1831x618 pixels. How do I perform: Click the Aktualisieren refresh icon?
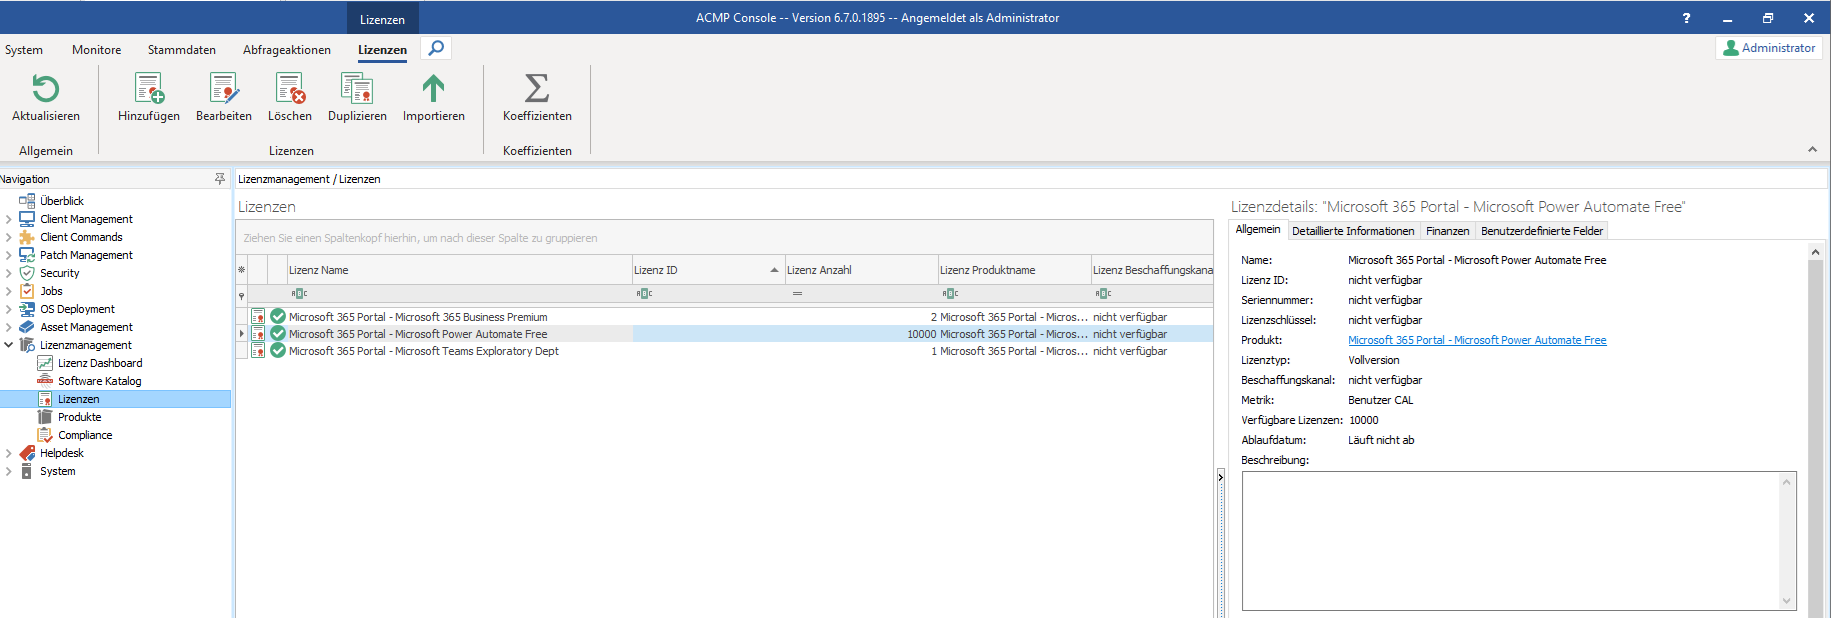coord(46,90)
